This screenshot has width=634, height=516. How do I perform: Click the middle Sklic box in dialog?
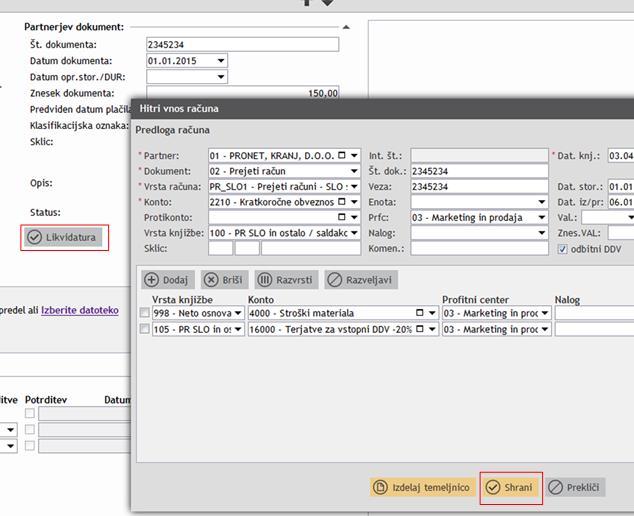pos(247,248)
